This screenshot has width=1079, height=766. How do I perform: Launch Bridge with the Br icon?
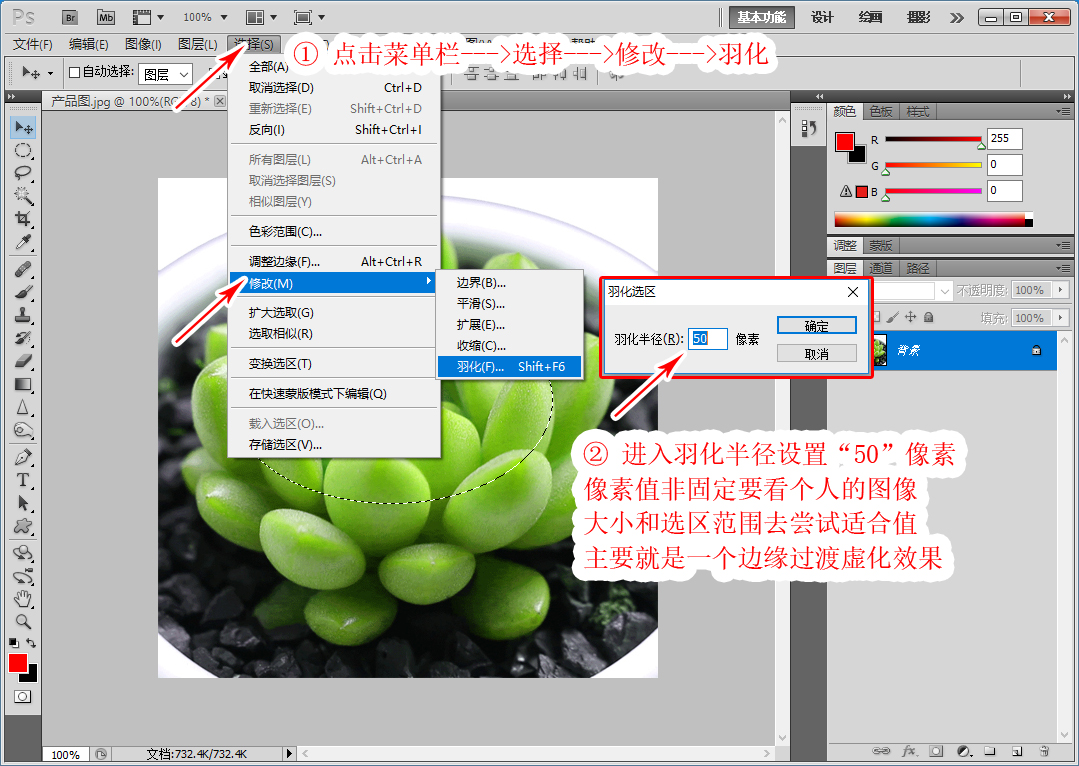click(x=70, y=17)
